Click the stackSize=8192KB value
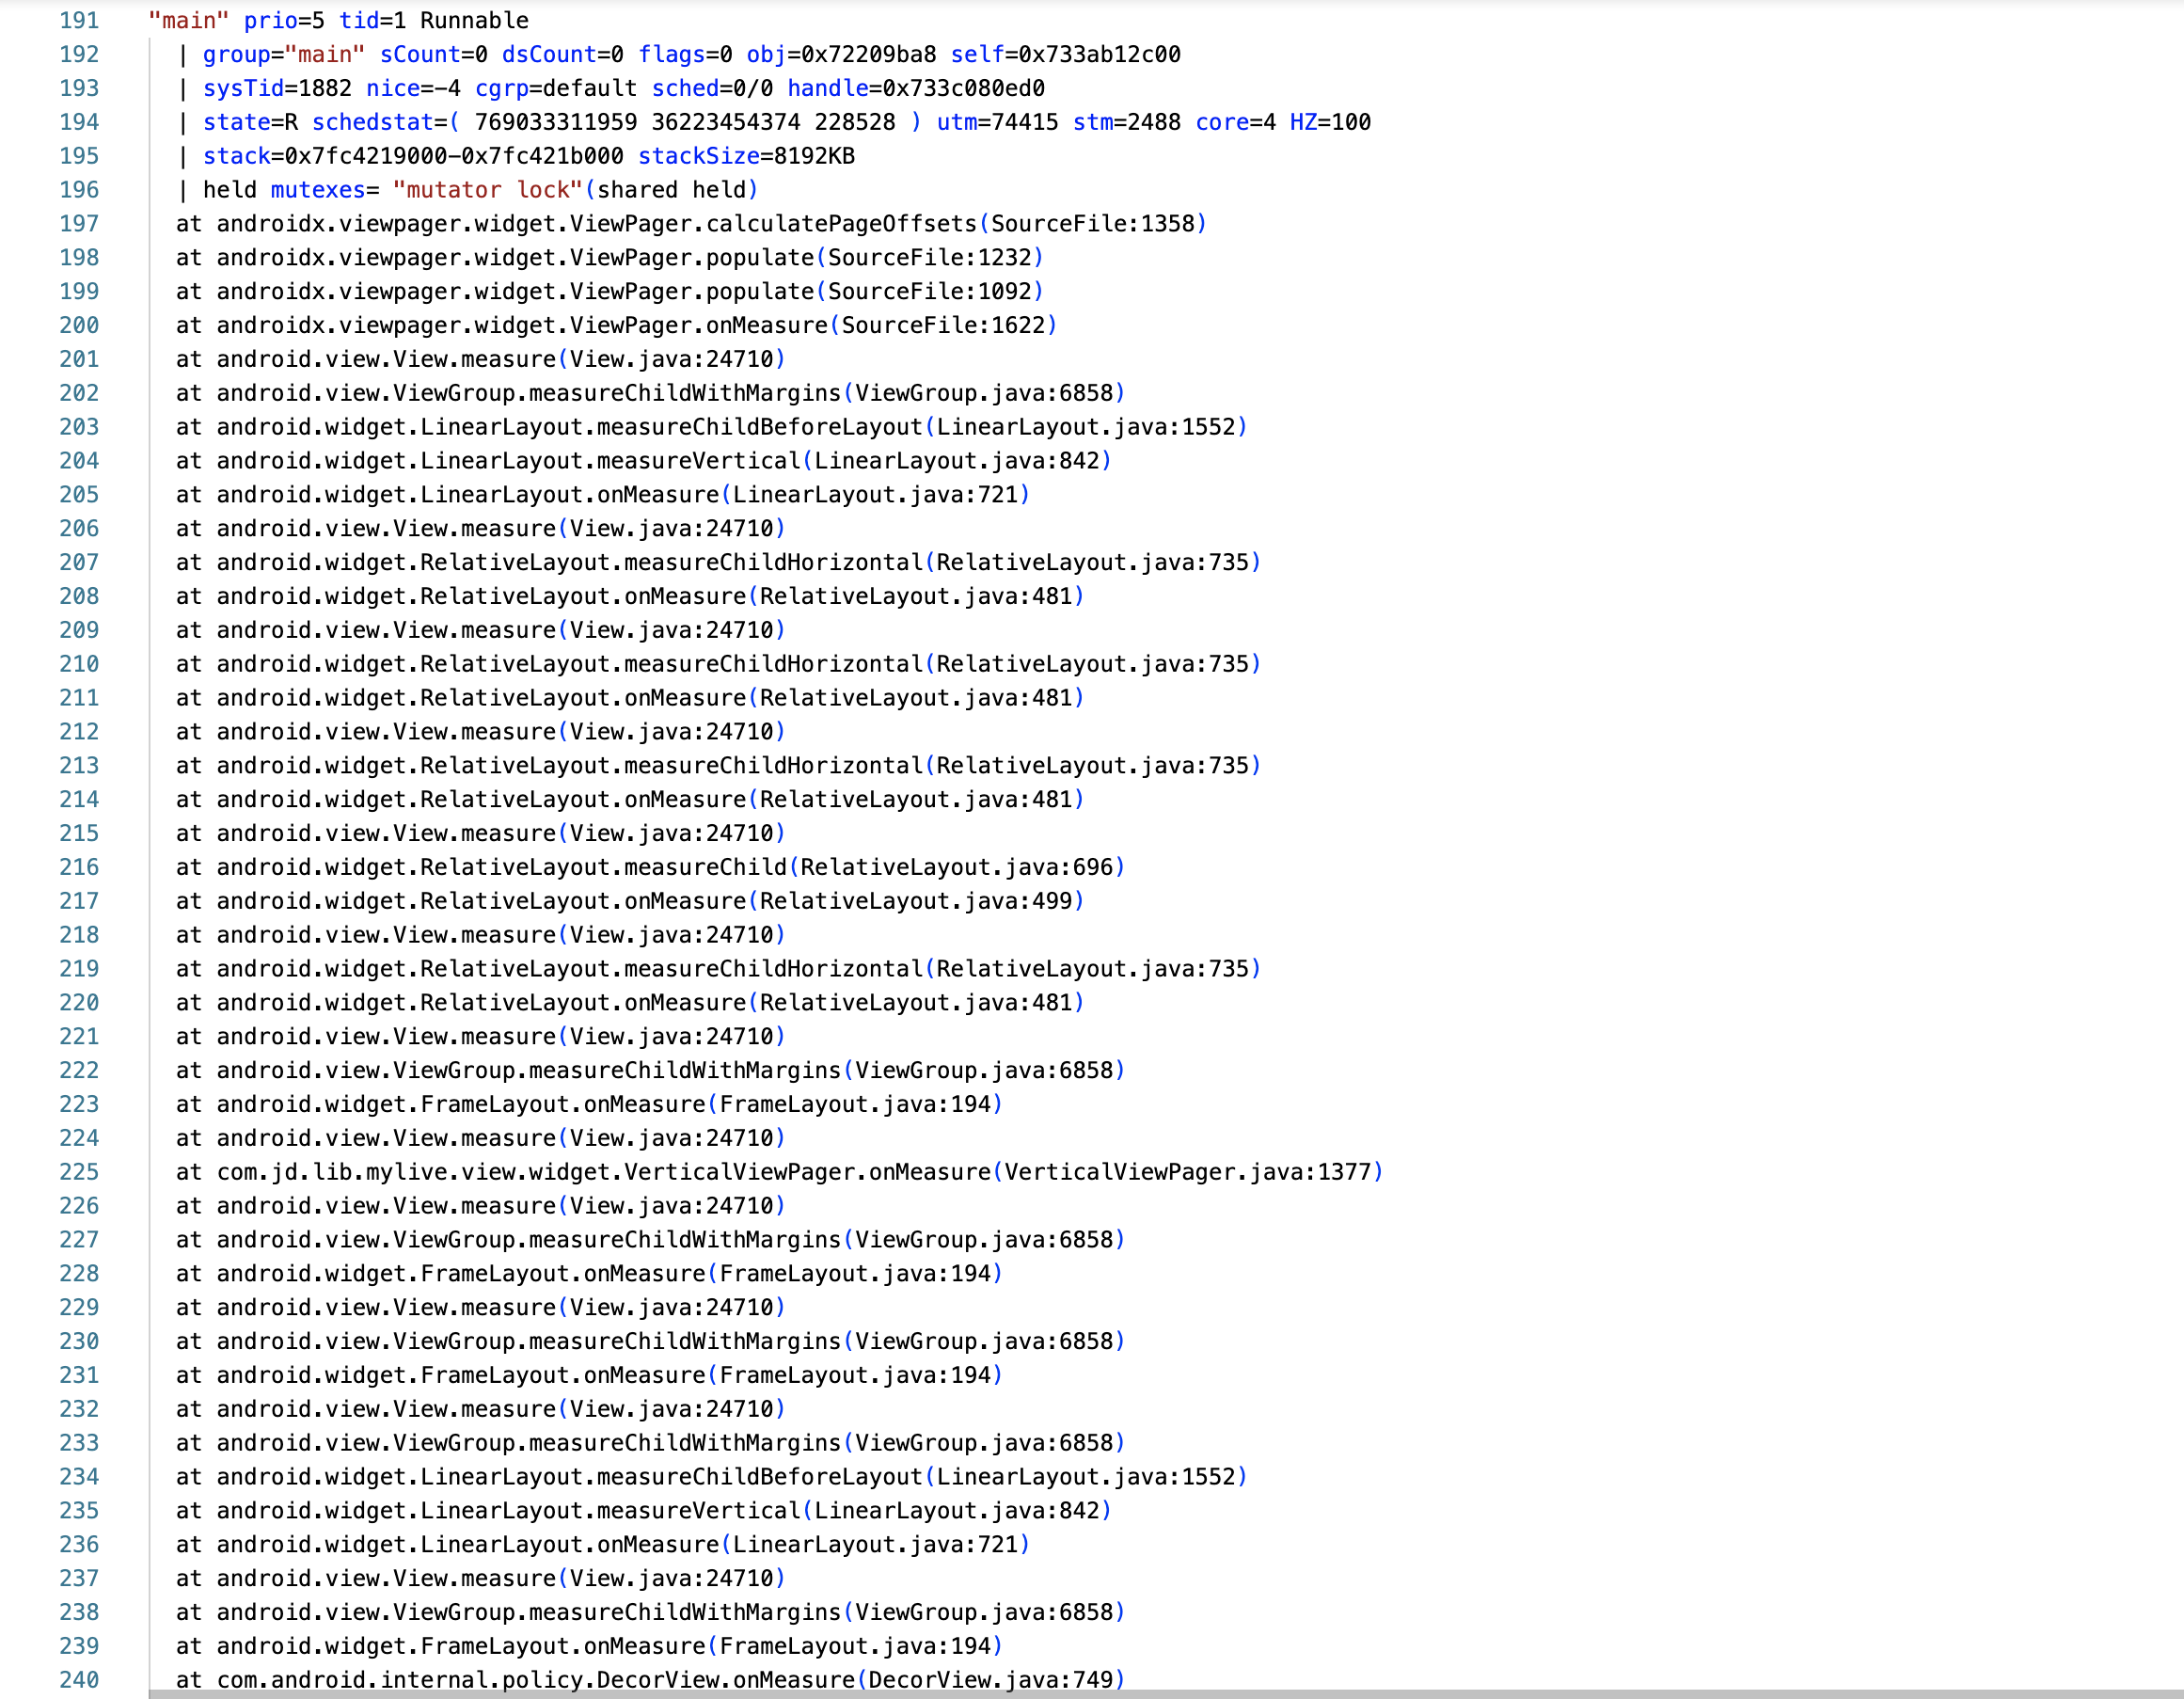The height and width of the screenshot is (1699, 2184). pos(746,156)
